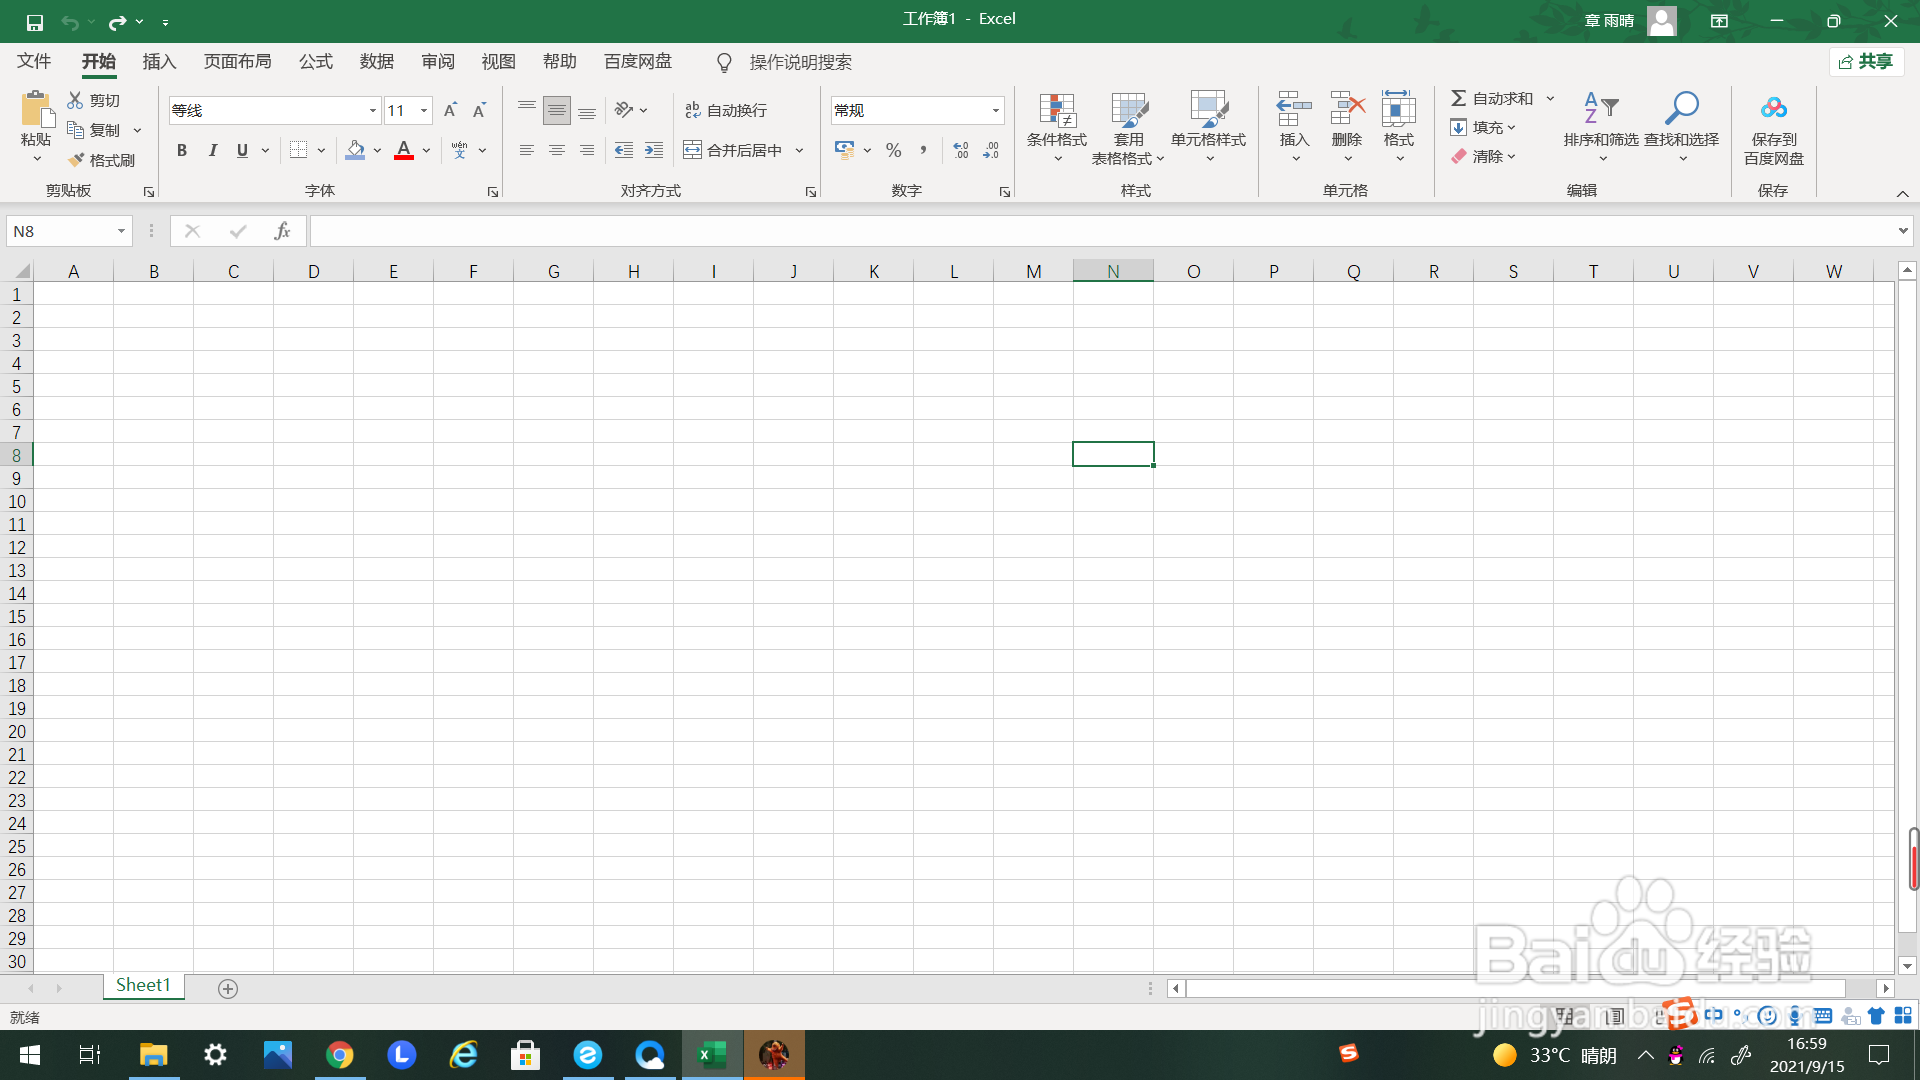This screenshot has width=1920, height=1080.
Task: Click the Insert Function fx icon
Action: (282, 231)
